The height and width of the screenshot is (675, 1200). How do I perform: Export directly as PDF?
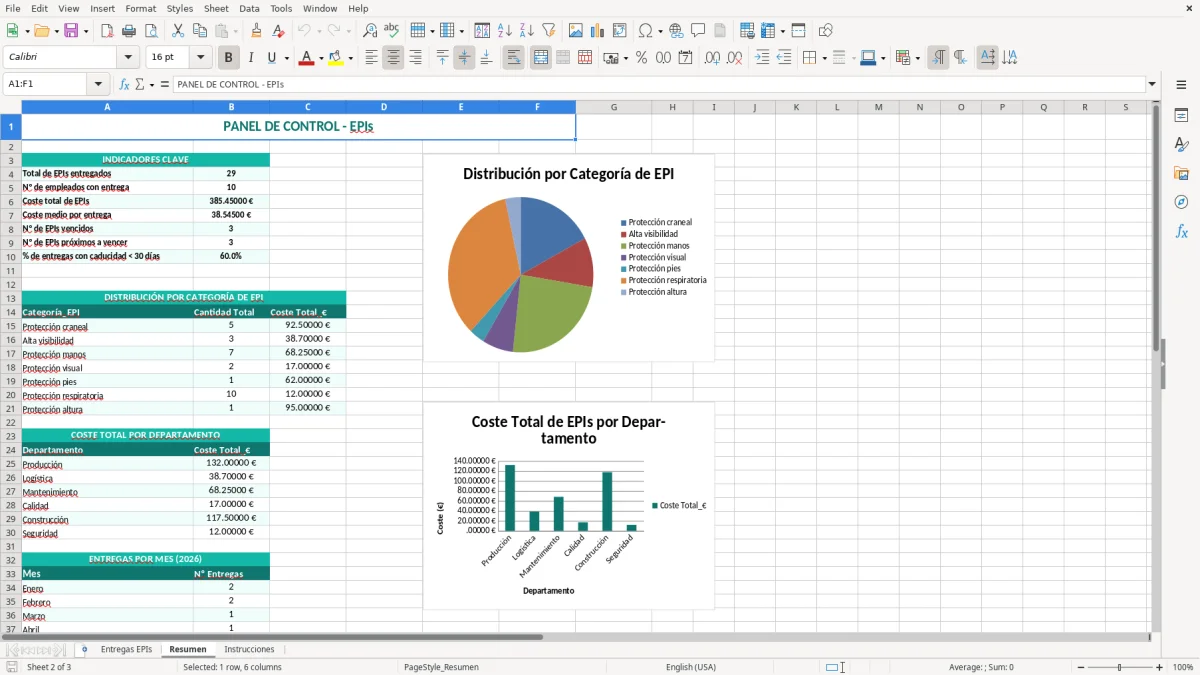point(107,31)
